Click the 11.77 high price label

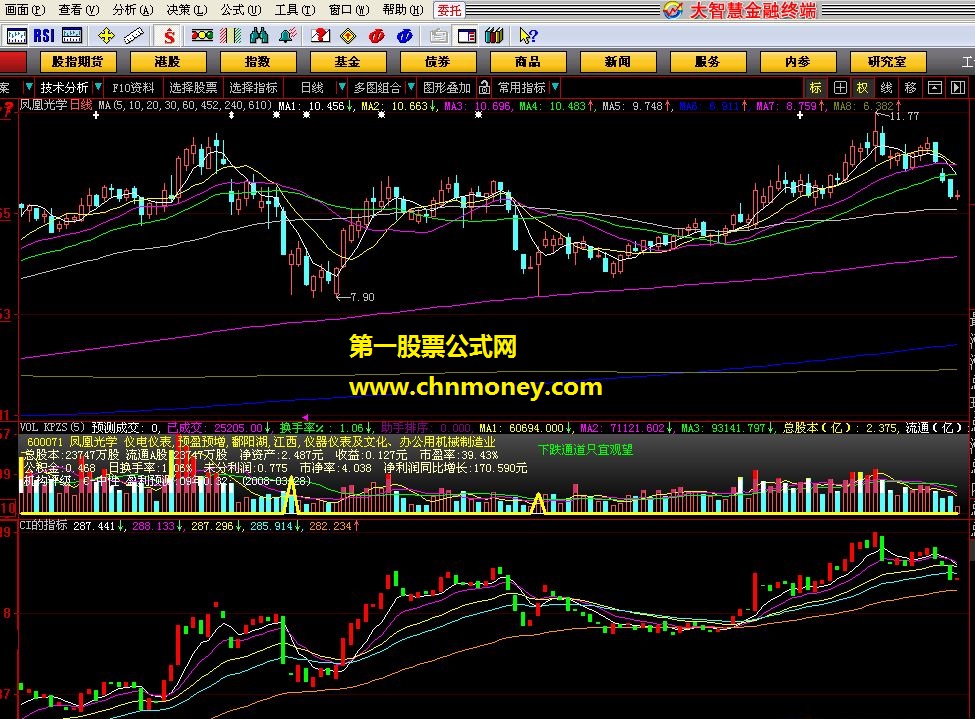point(904,116)
